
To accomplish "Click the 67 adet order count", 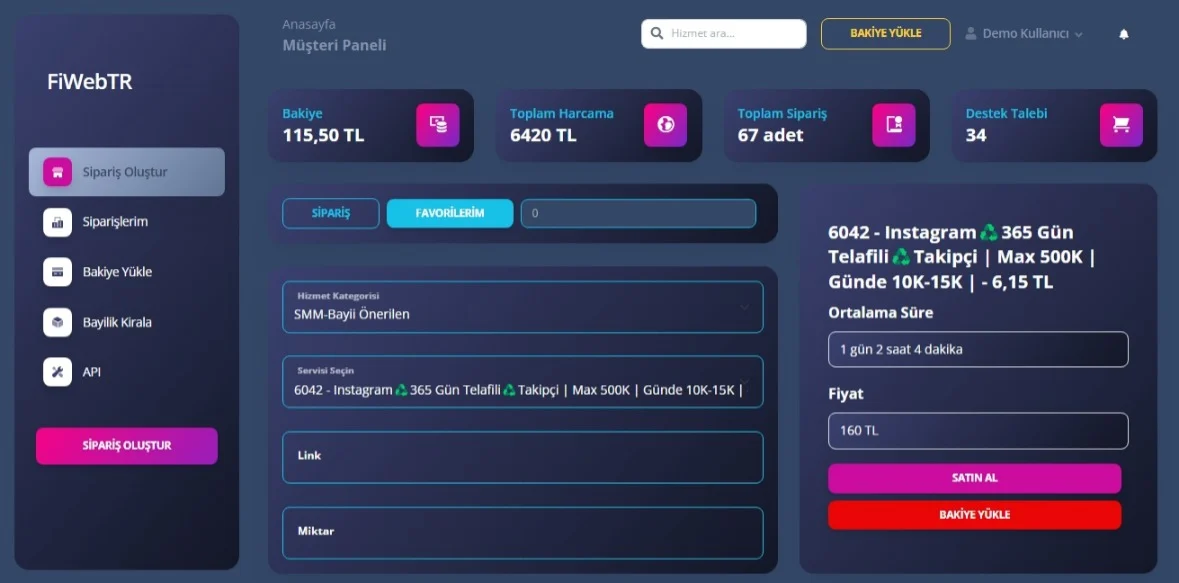I will click(771, 136).
